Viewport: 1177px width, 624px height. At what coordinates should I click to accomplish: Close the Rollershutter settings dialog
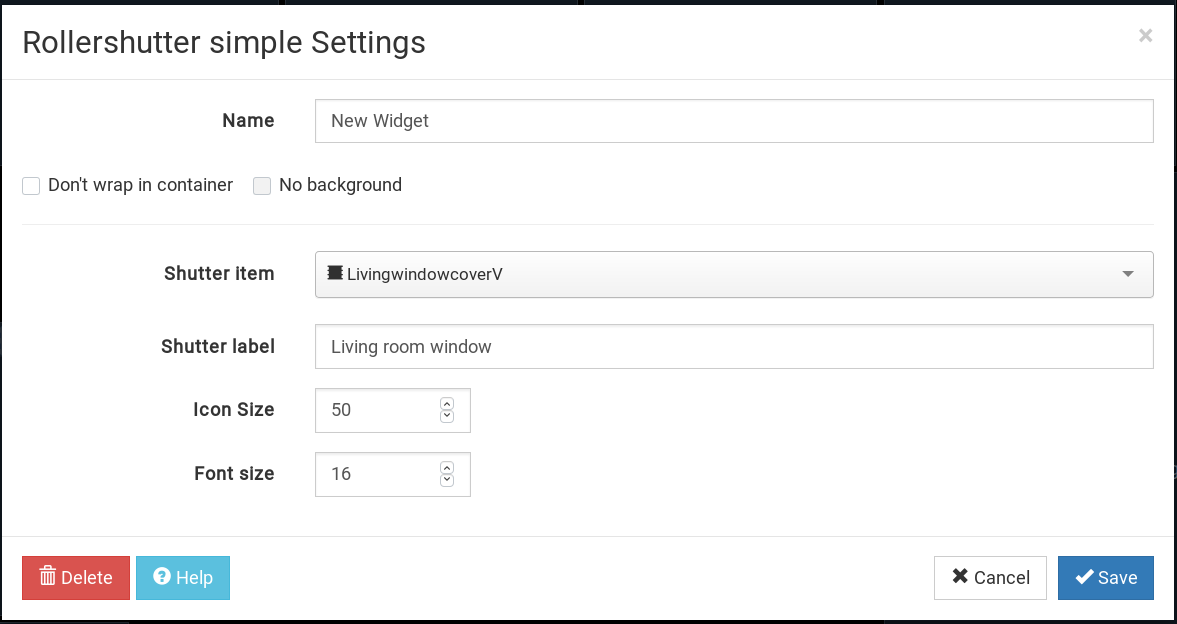pyautogui.click(x=1145, y=35)
